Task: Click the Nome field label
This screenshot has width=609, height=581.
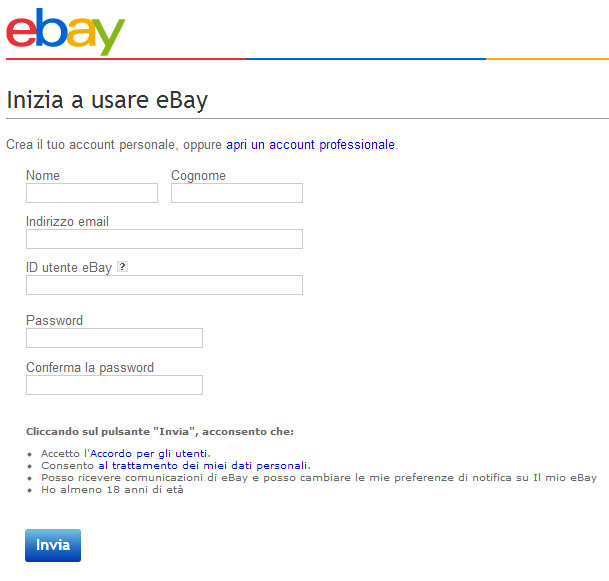Action: (43, 176)
